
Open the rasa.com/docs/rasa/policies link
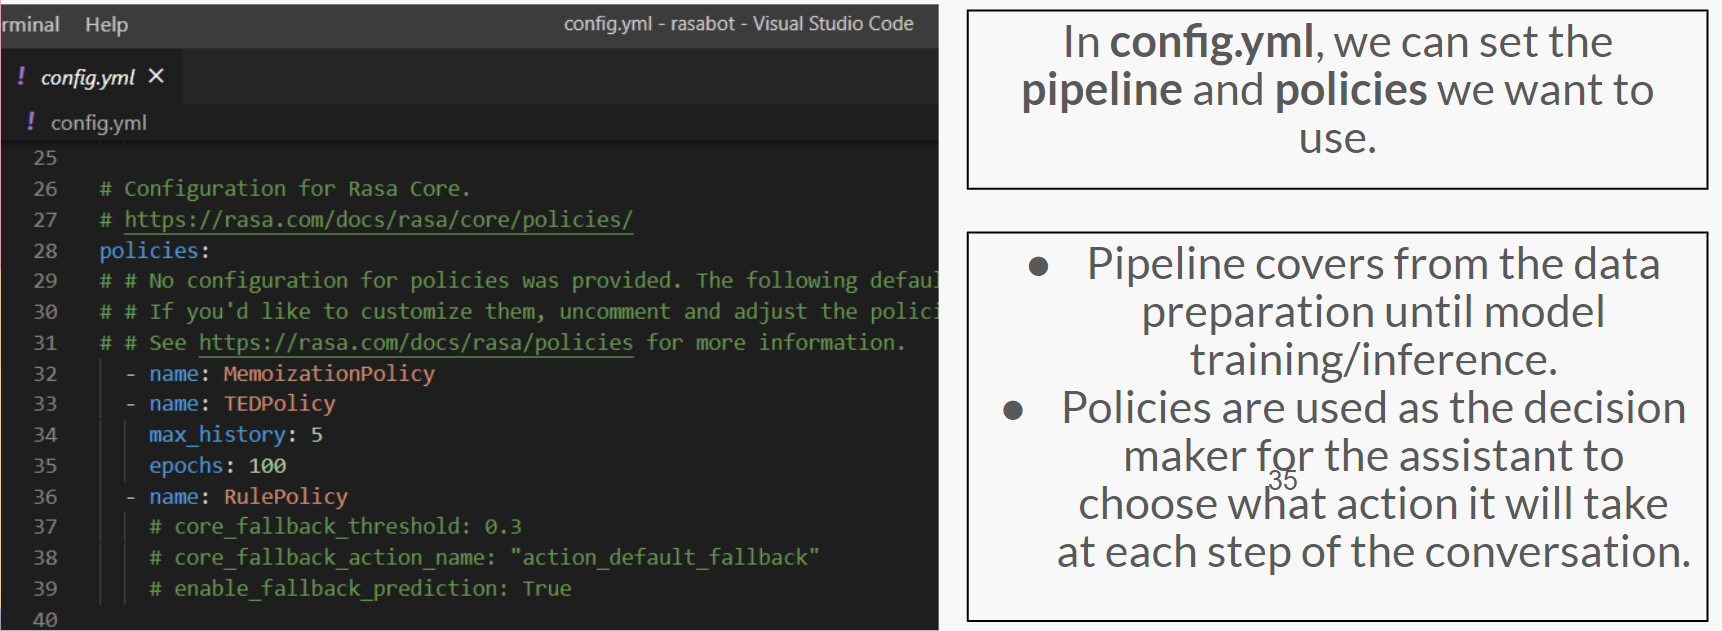point(416,343)
